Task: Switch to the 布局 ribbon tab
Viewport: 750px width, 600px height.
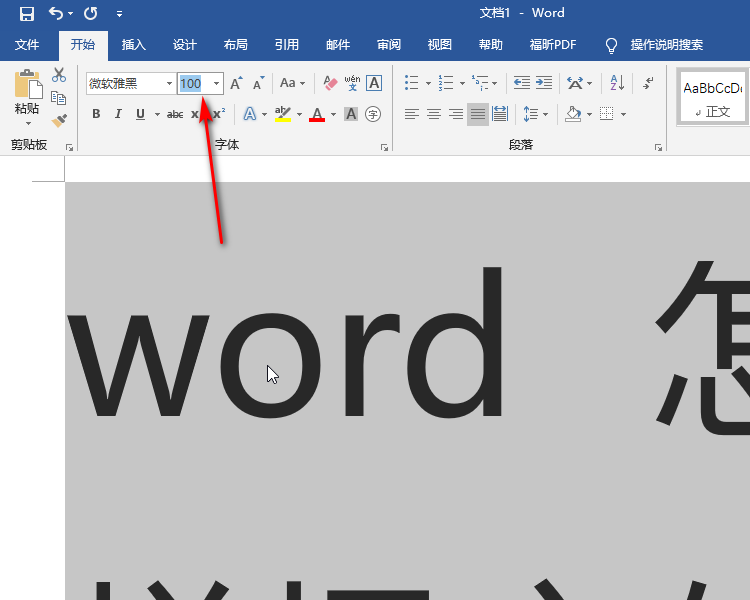Action: [x=236, y=45]
